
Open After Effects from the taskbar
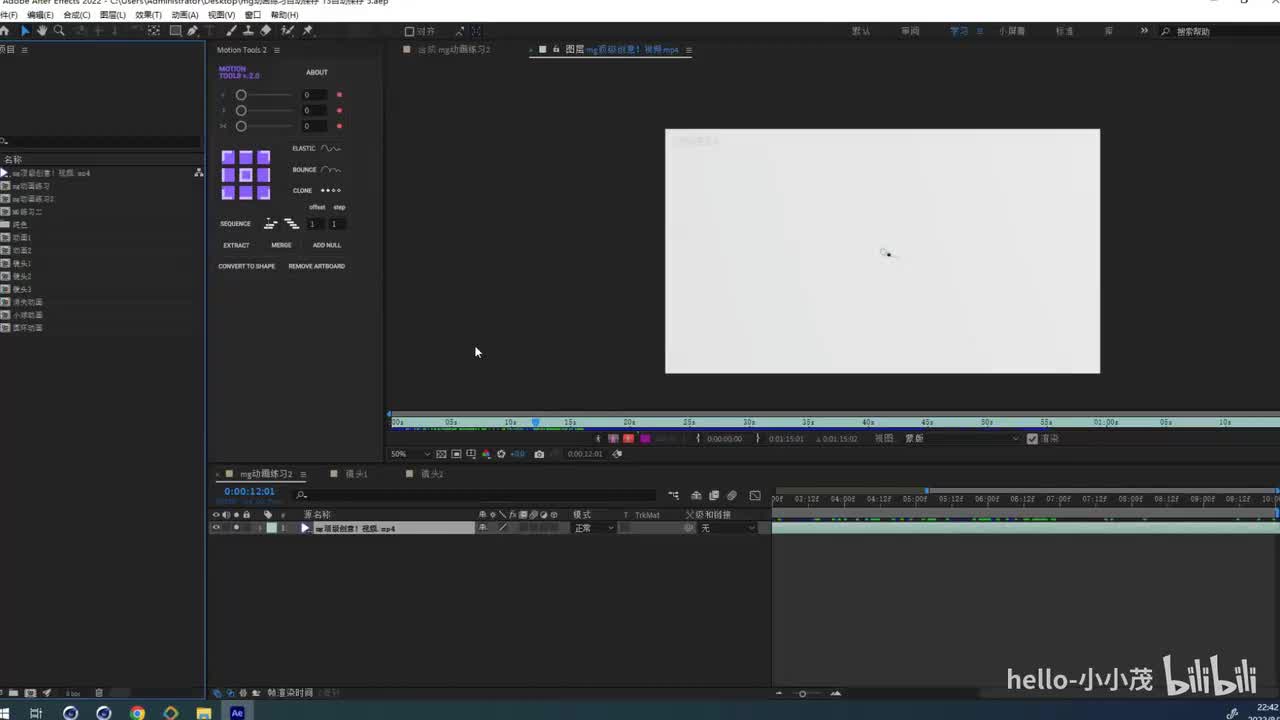tap(237, 713)
